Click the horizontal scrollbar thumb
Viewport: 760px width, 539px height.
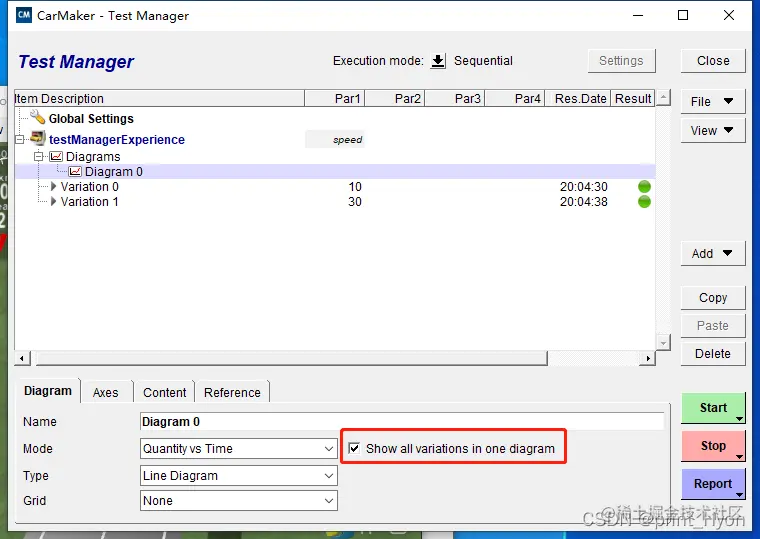click(291, 358)
